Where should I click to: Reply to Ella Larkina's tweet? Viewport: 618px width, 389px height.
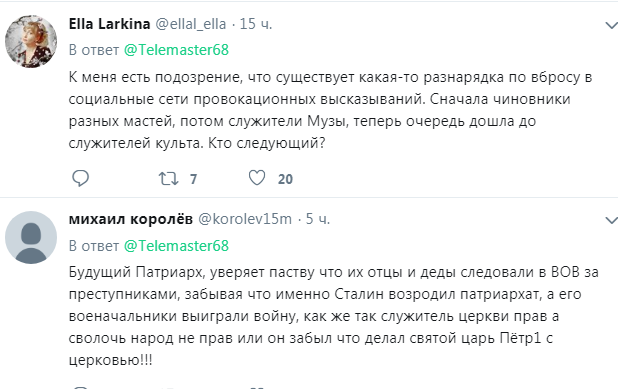click(80, 179)
